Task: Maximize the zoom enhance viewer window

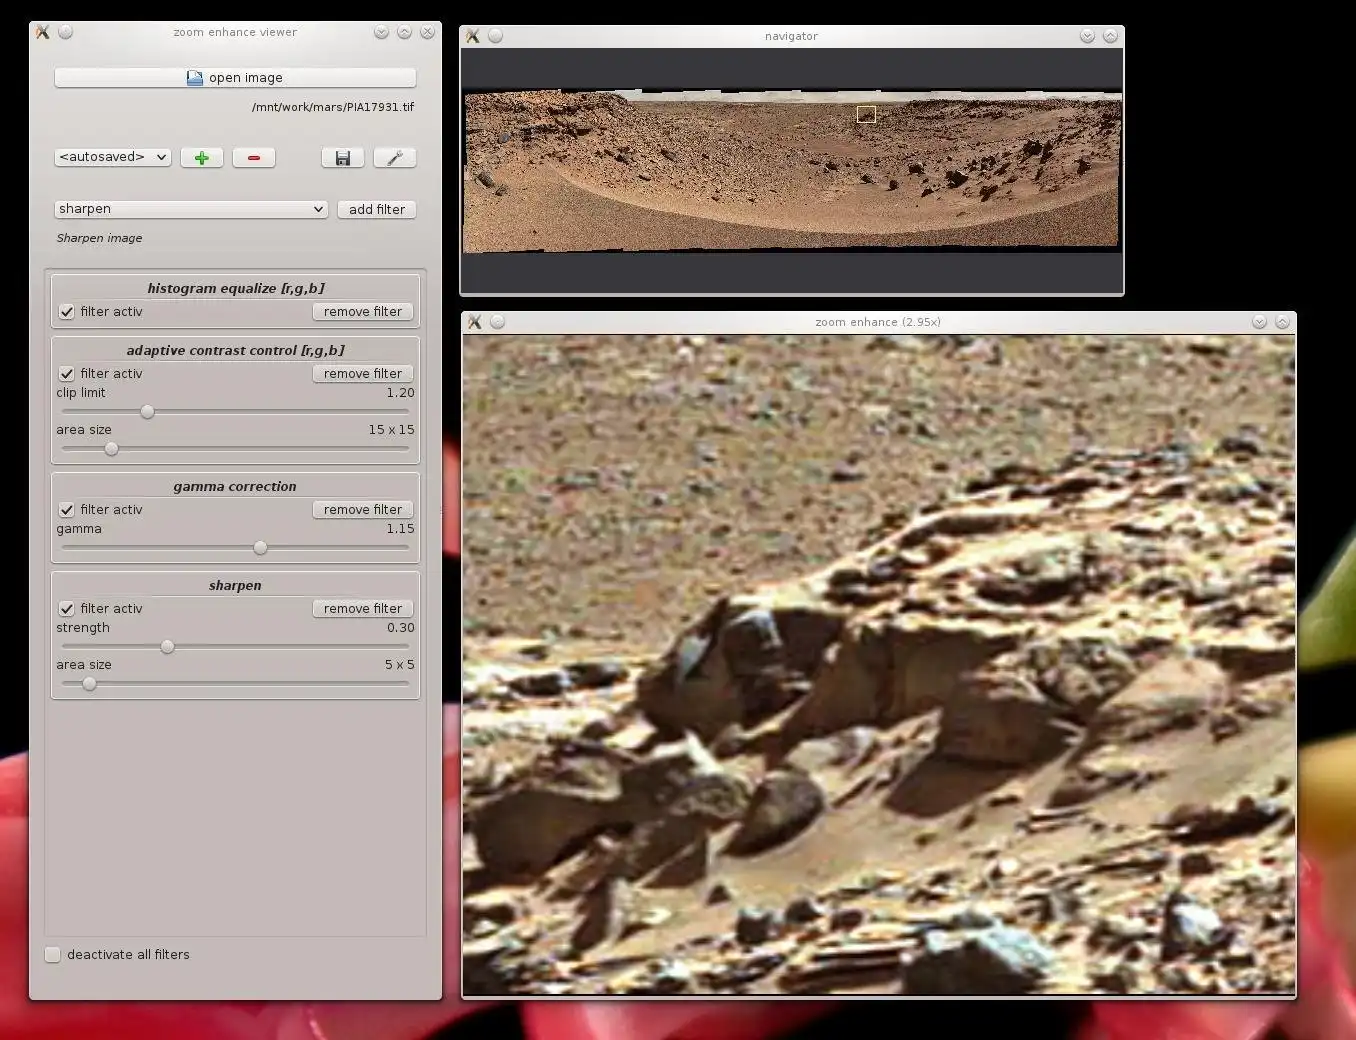Action: [x=404, y=32]
